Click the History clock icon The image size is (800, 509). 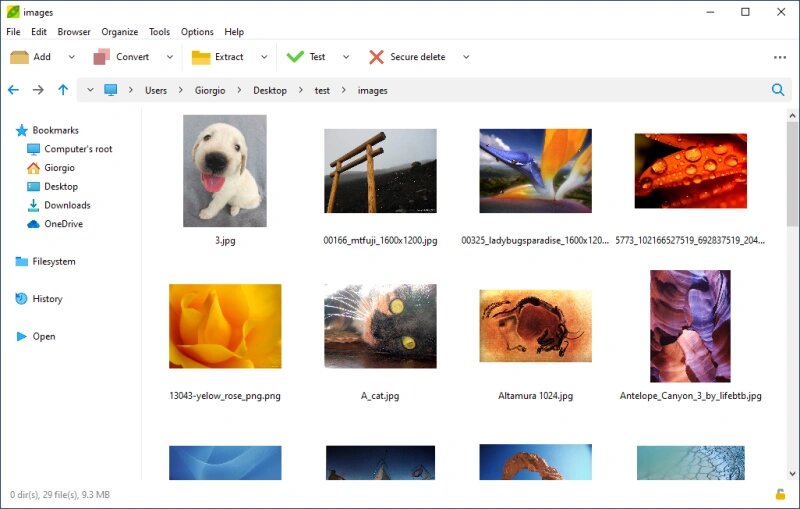coord(21,299)
